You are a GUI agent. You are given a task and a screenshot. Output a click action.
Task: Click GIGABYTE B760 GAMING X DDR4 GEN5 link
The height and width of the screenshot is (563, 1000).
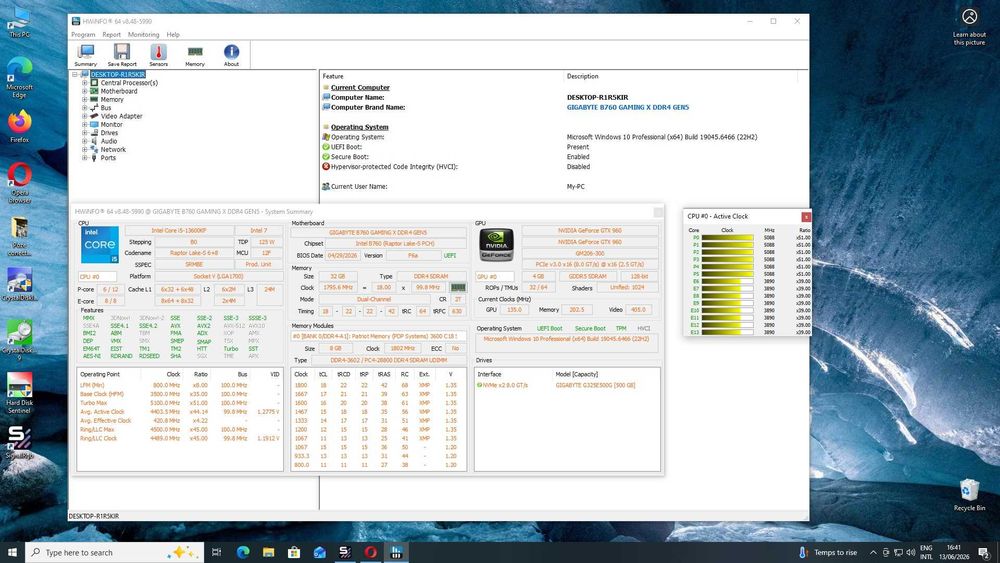(628, 107)
